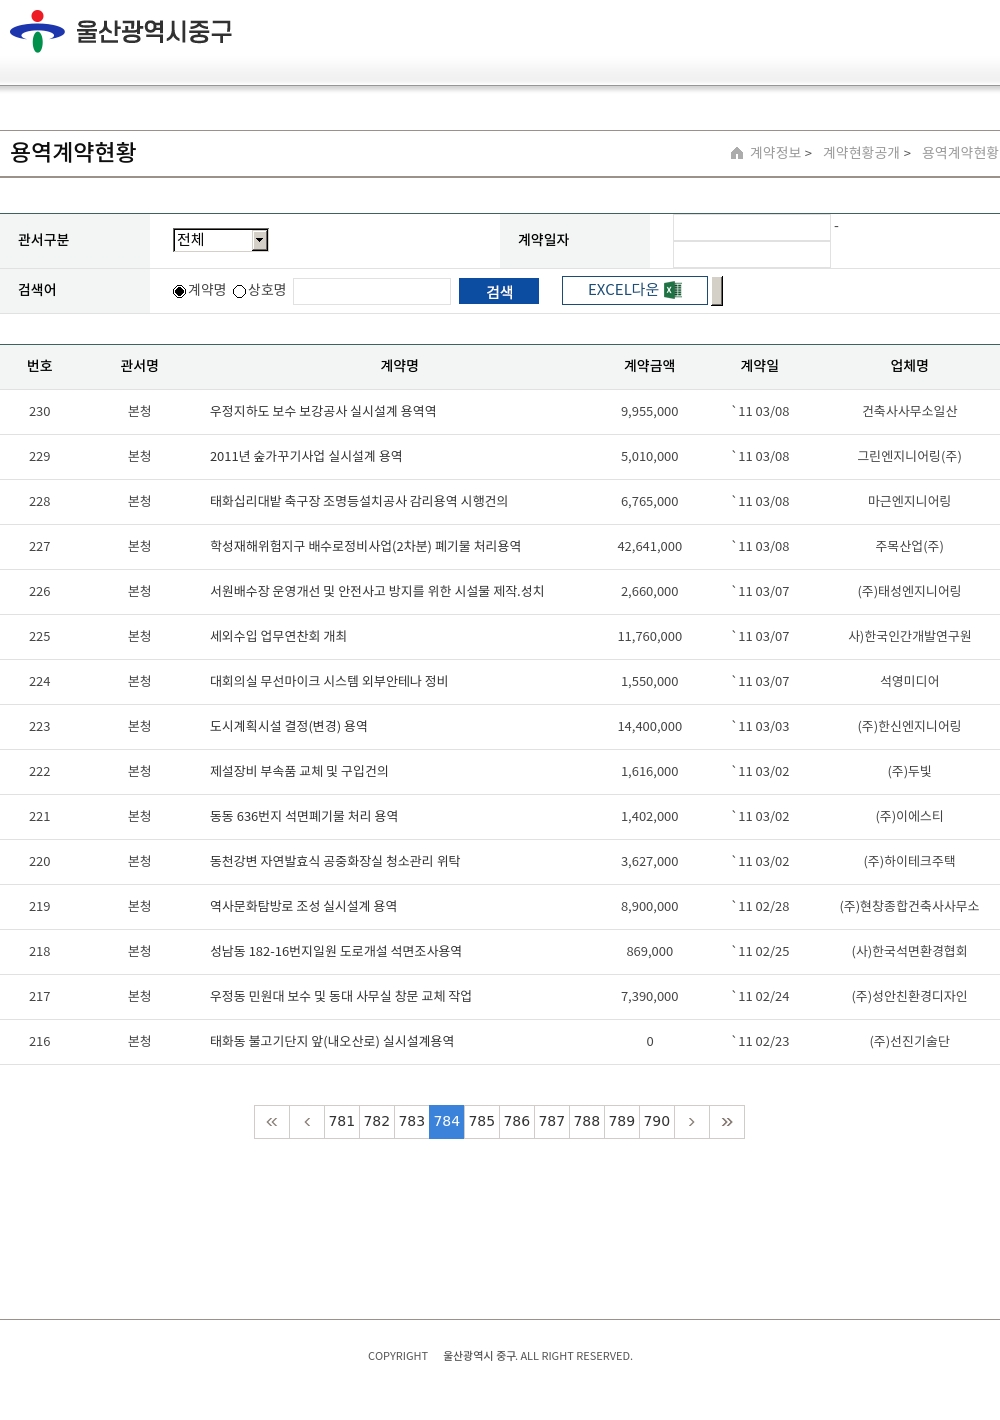Go to next page with right arrow
The image size is (1000, 1420).
point(691,1122)
